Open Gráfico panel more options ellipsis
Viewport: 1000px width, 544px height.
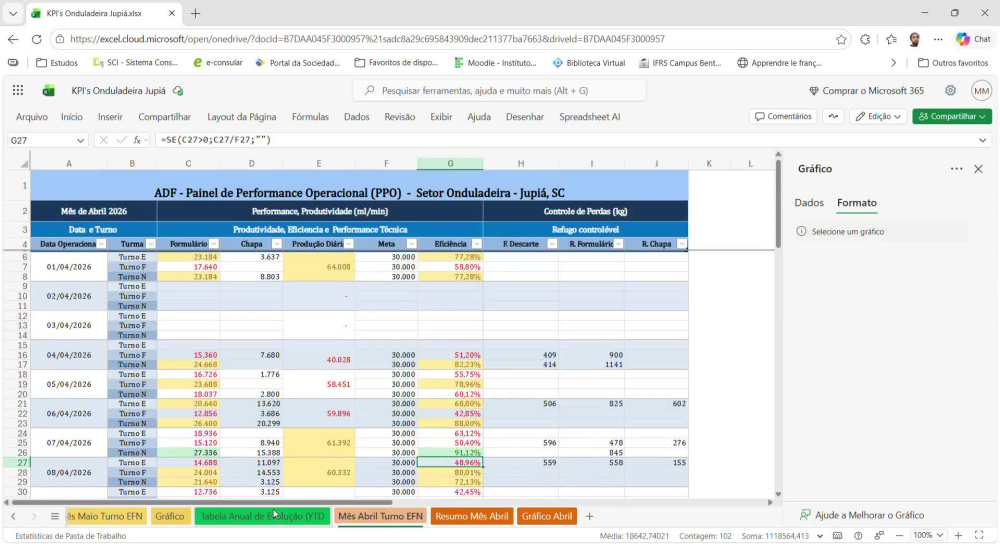coord(956,169)
